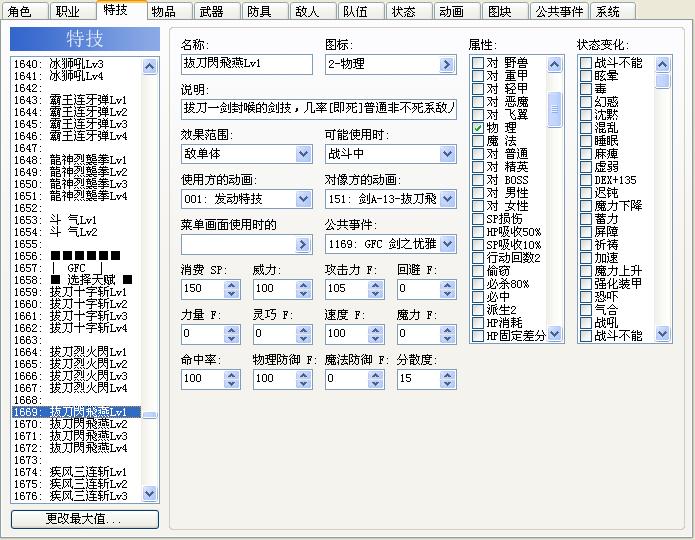The image size is (695, 540).
Task: Click the 说明 description field
Action: point(319,109)
